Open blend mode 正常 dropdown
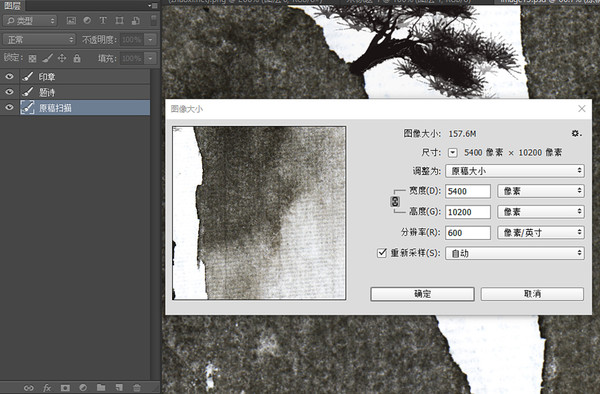 39,39
